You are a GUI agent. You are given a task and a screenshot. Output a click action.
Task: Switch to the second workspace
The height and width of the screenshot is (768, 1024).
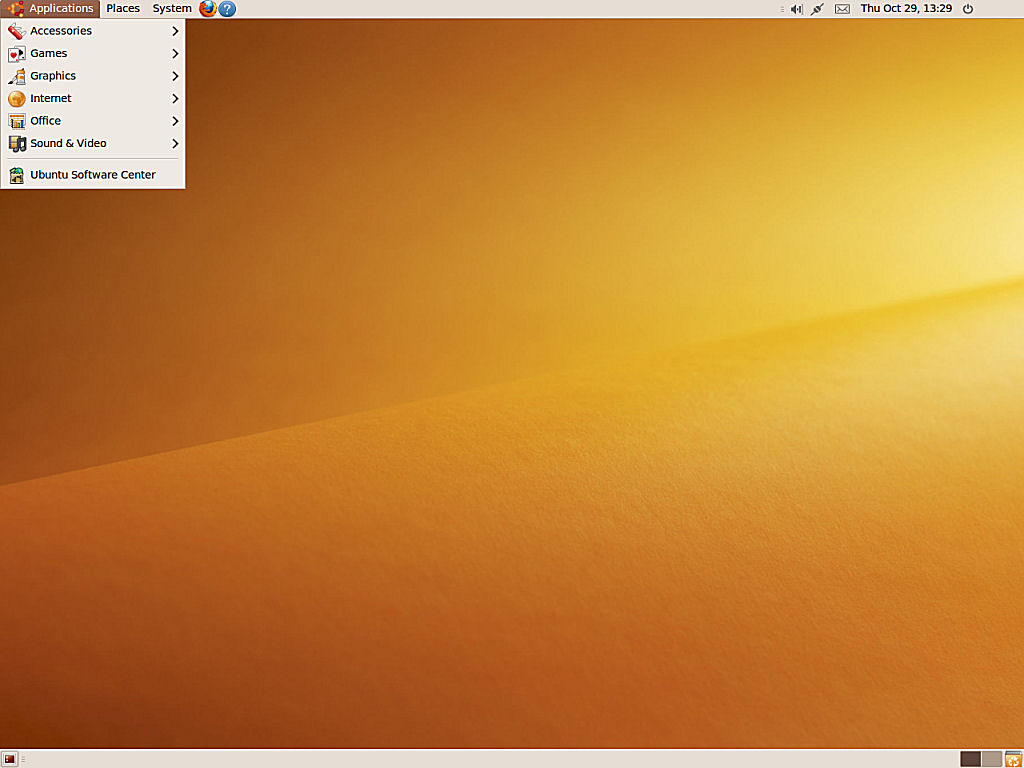(x=991, y=758)
